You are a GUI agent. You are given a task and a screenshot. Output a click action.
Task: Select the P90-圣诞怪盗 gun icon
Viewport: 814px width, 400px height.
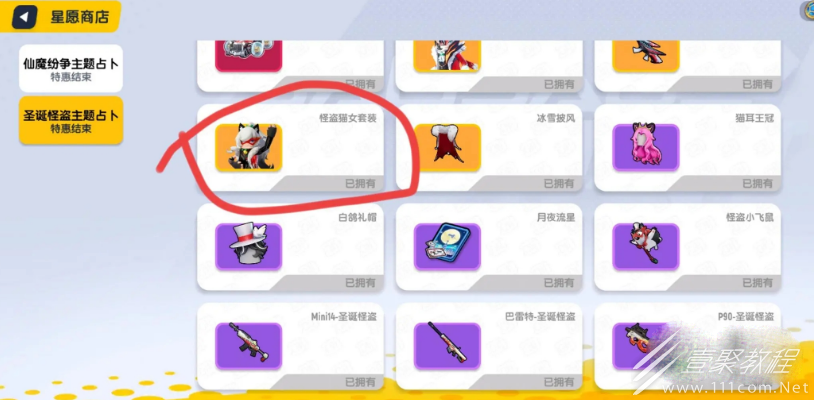coord(646,346)
